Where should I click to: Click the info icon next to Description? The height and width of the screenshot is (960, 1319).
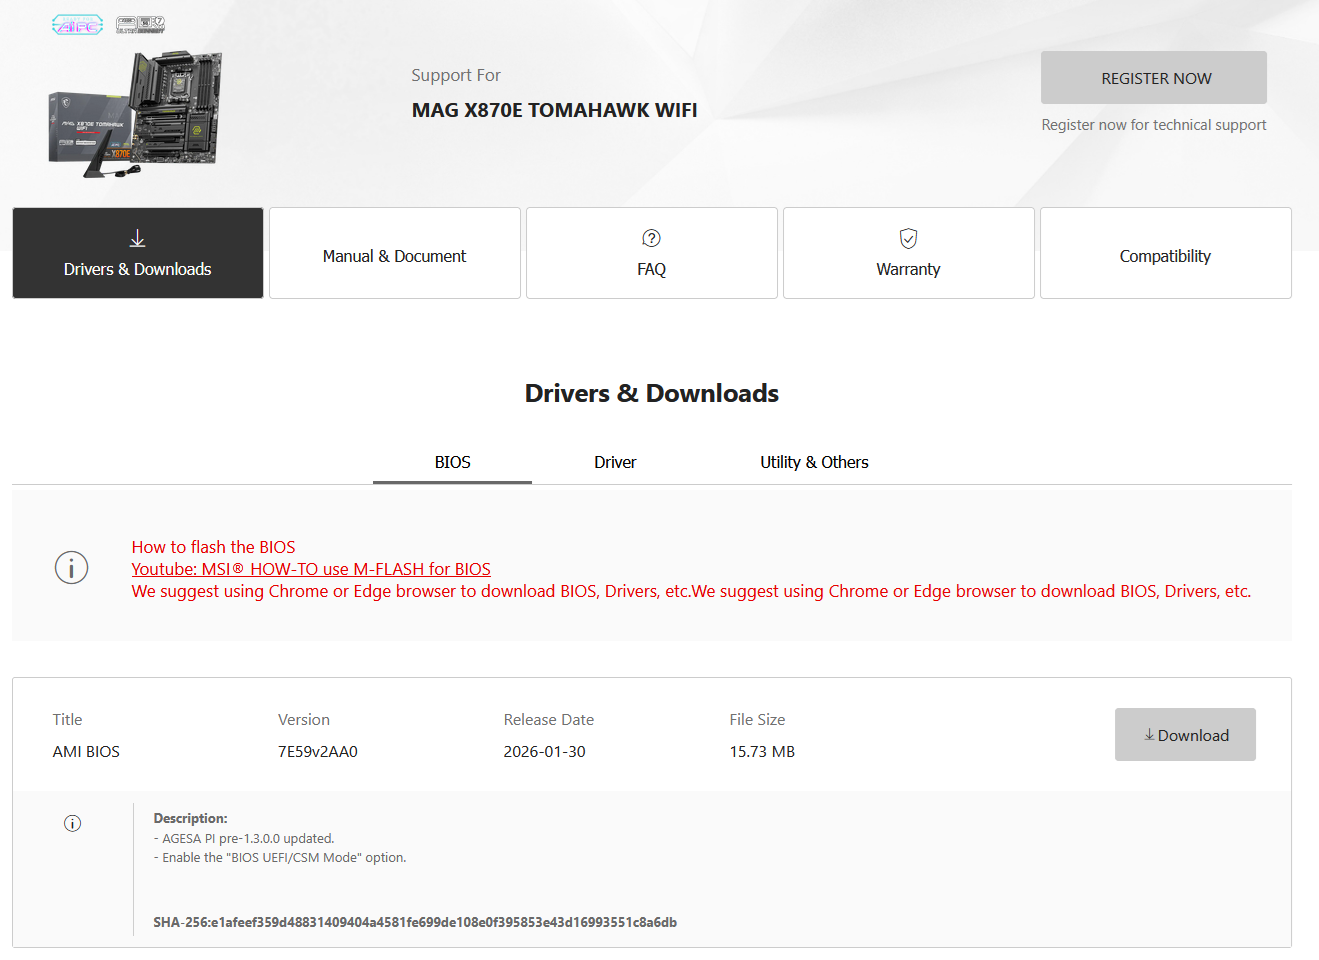tap(72, 823)
